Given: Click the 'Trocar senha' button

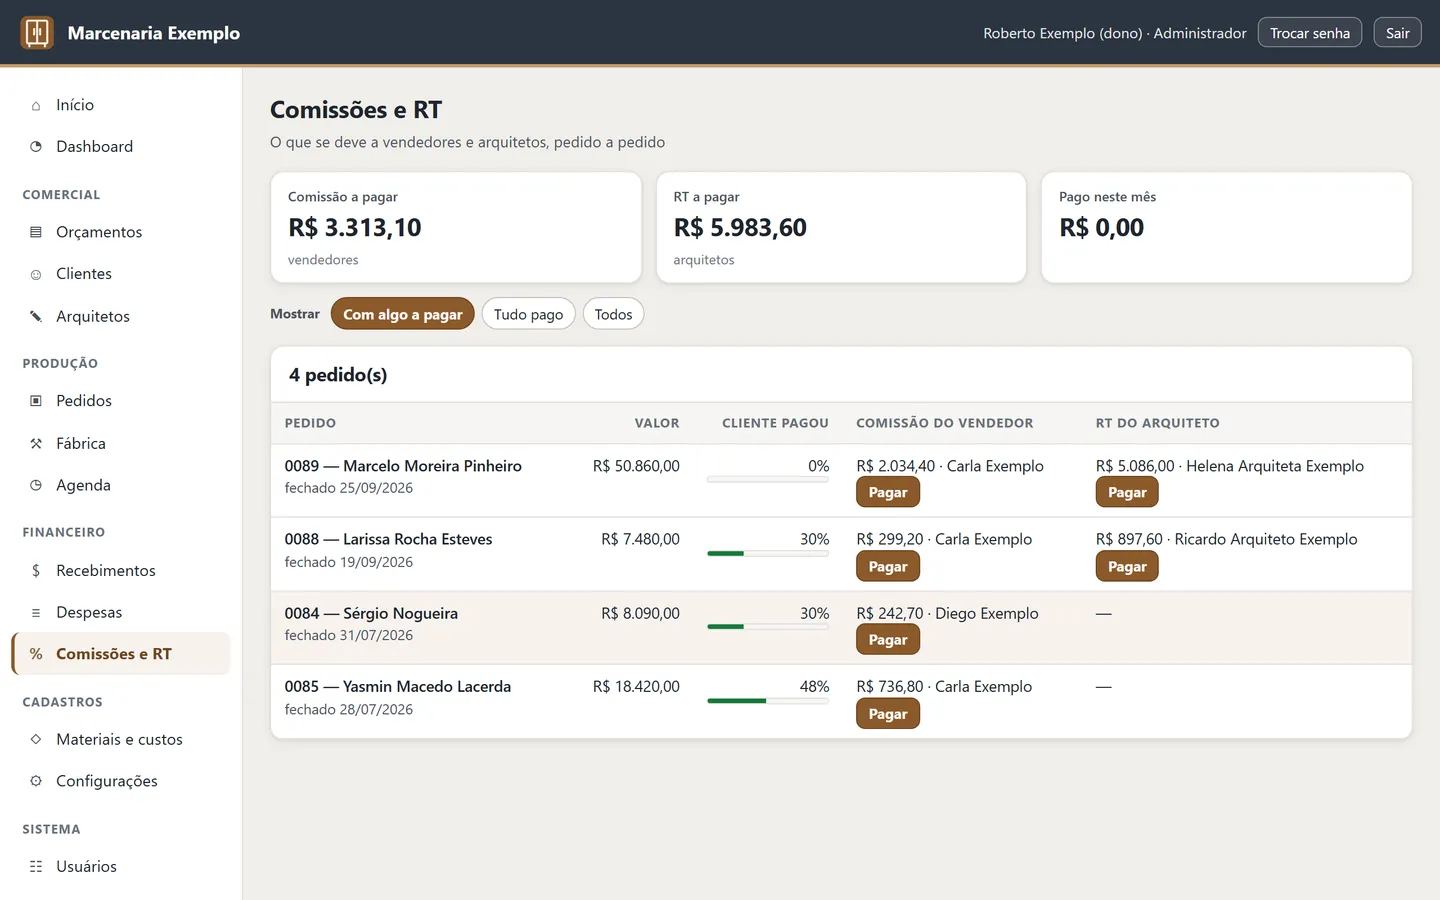Looking at the screenshot, I should tap(1310, 33).
